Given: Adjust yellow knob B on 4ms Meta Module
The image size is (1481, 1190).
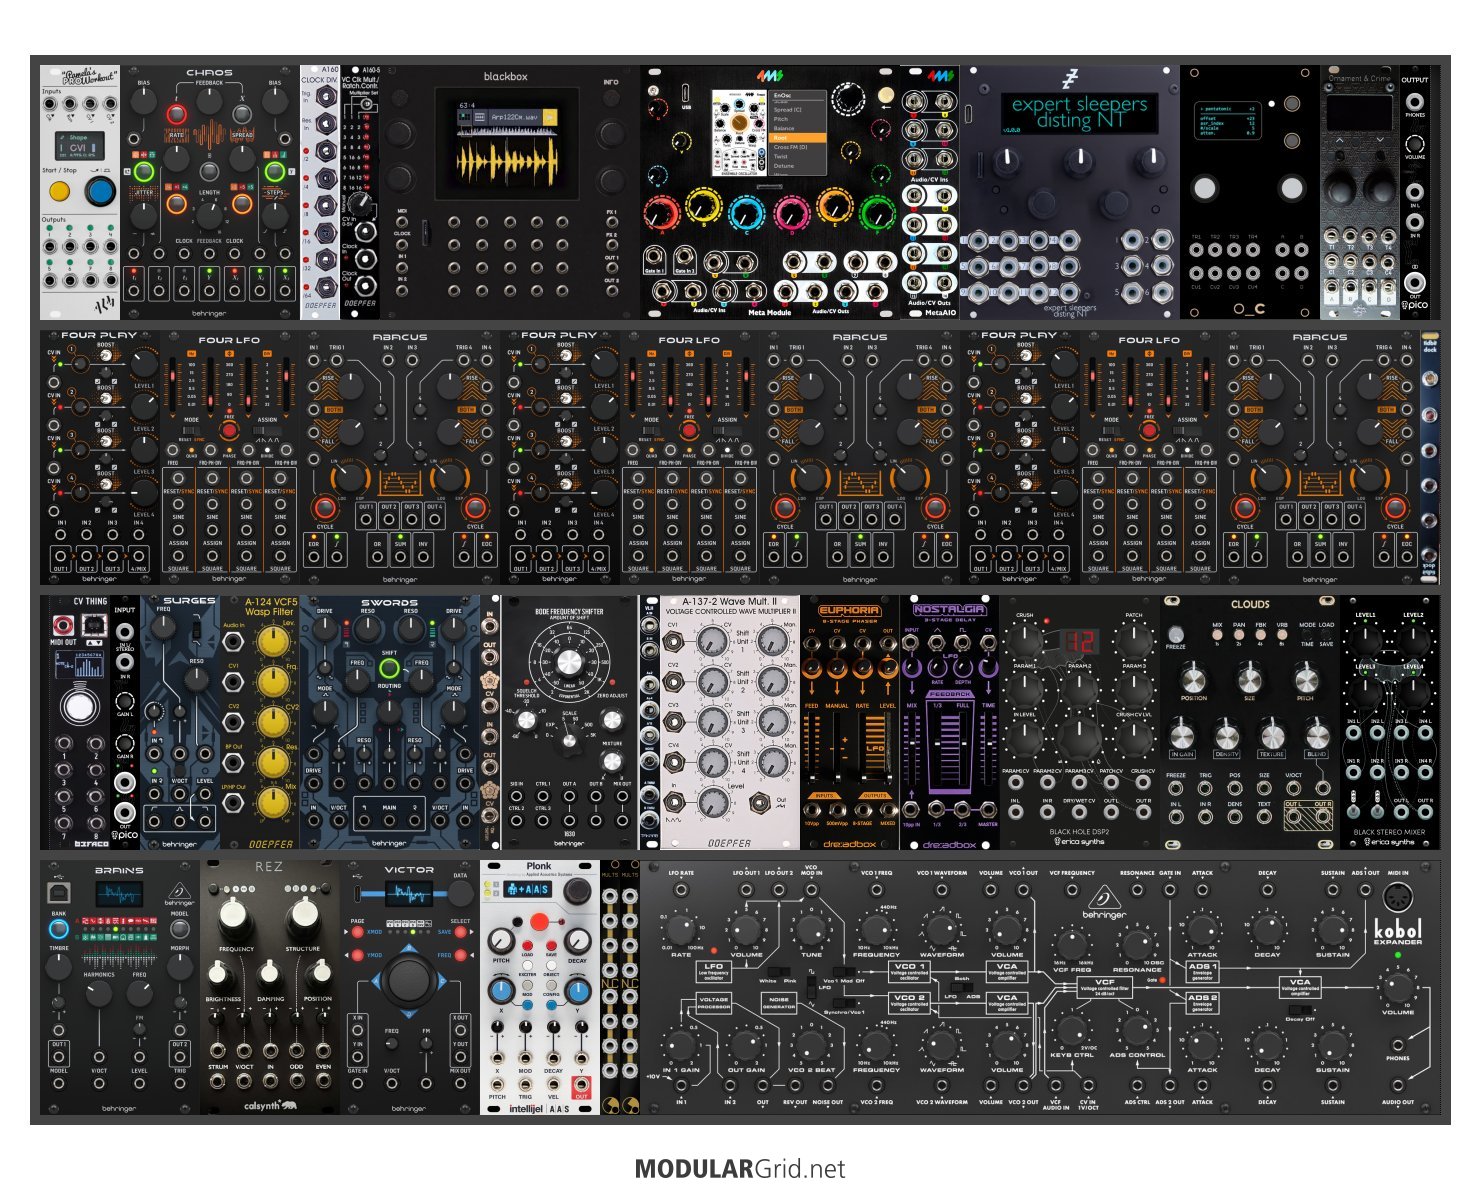Looking at the screenshot, I should pyautogui.click(x=704, y=206).
